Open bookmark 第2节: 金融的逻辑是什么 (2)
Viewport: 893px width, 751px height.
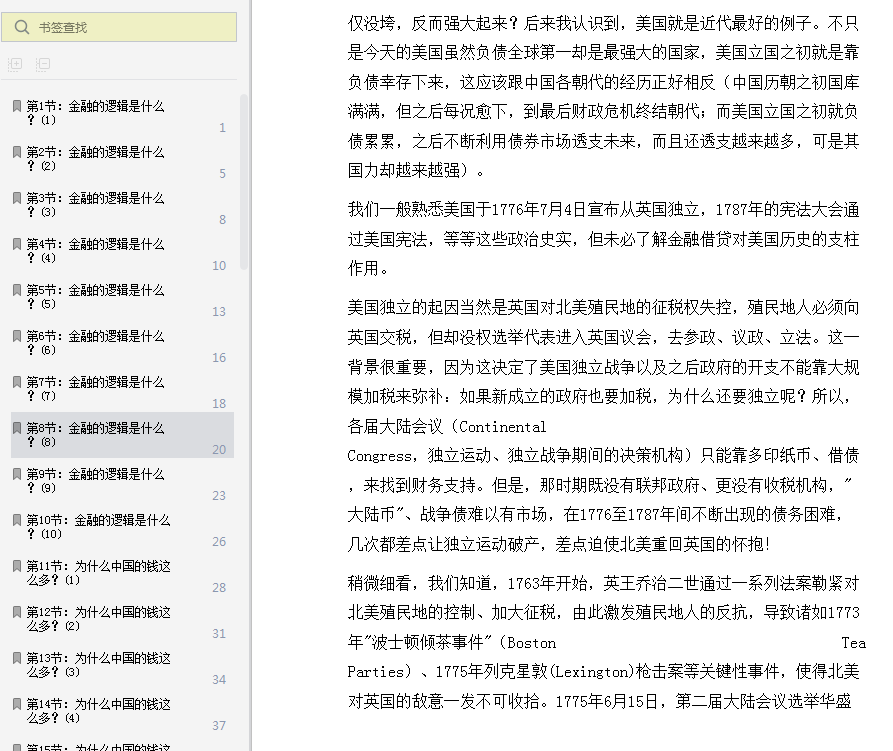[122, 159]
